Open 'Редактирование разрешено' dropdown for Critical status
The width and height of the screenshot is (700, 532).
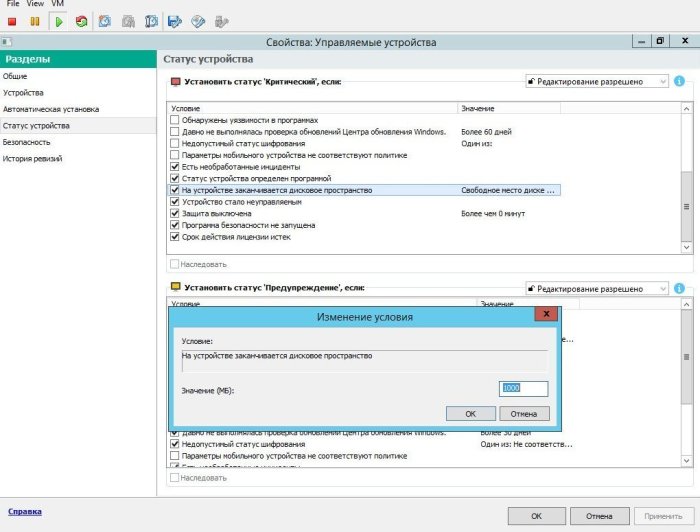coord(597,82)
